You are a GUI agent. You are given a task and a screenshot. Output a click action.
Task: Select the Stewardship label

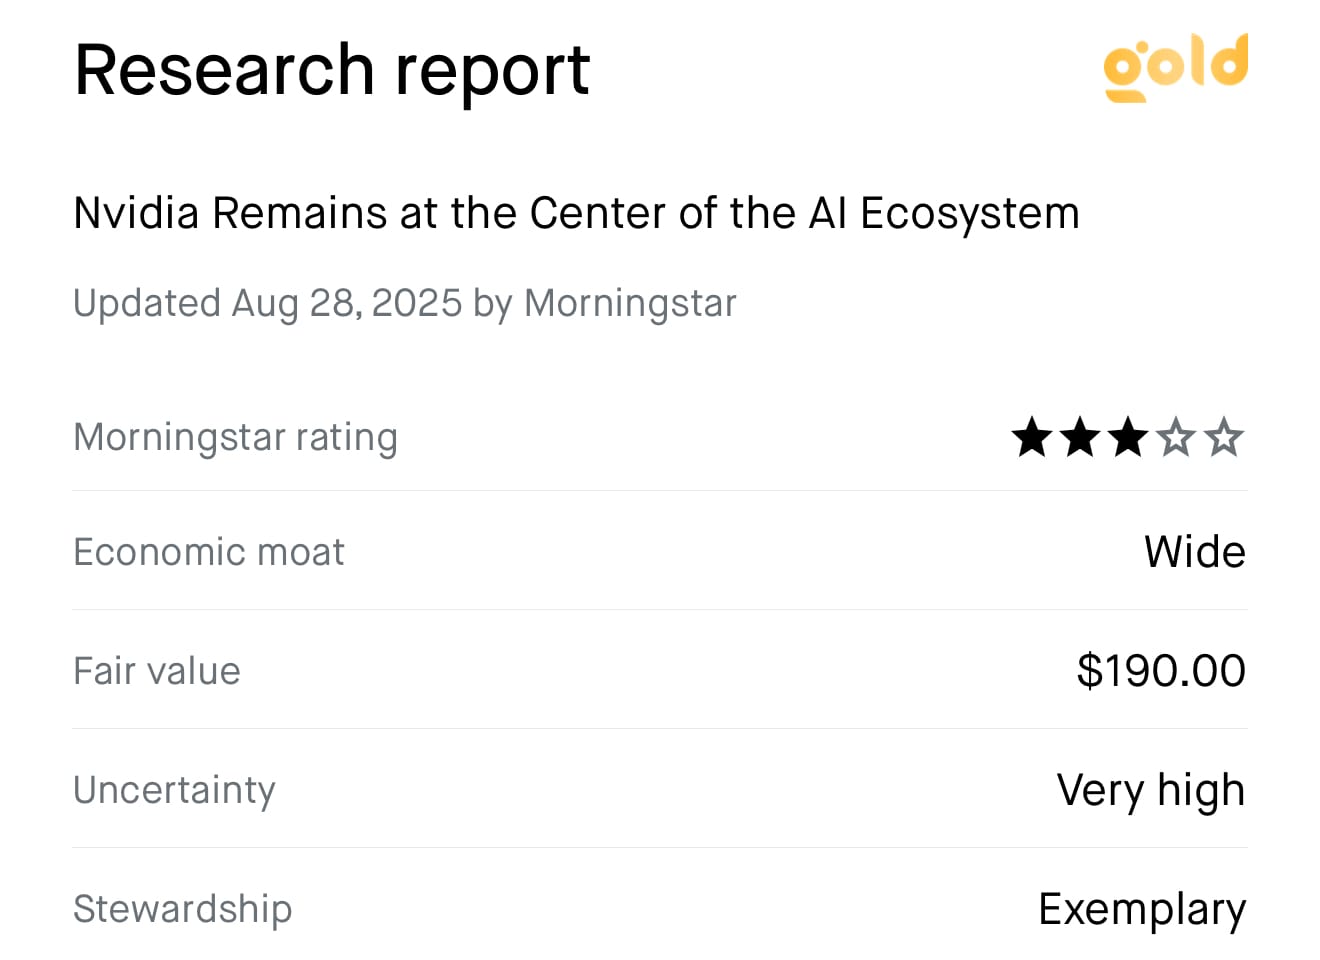pyautogui.click(x=183, y=909)
